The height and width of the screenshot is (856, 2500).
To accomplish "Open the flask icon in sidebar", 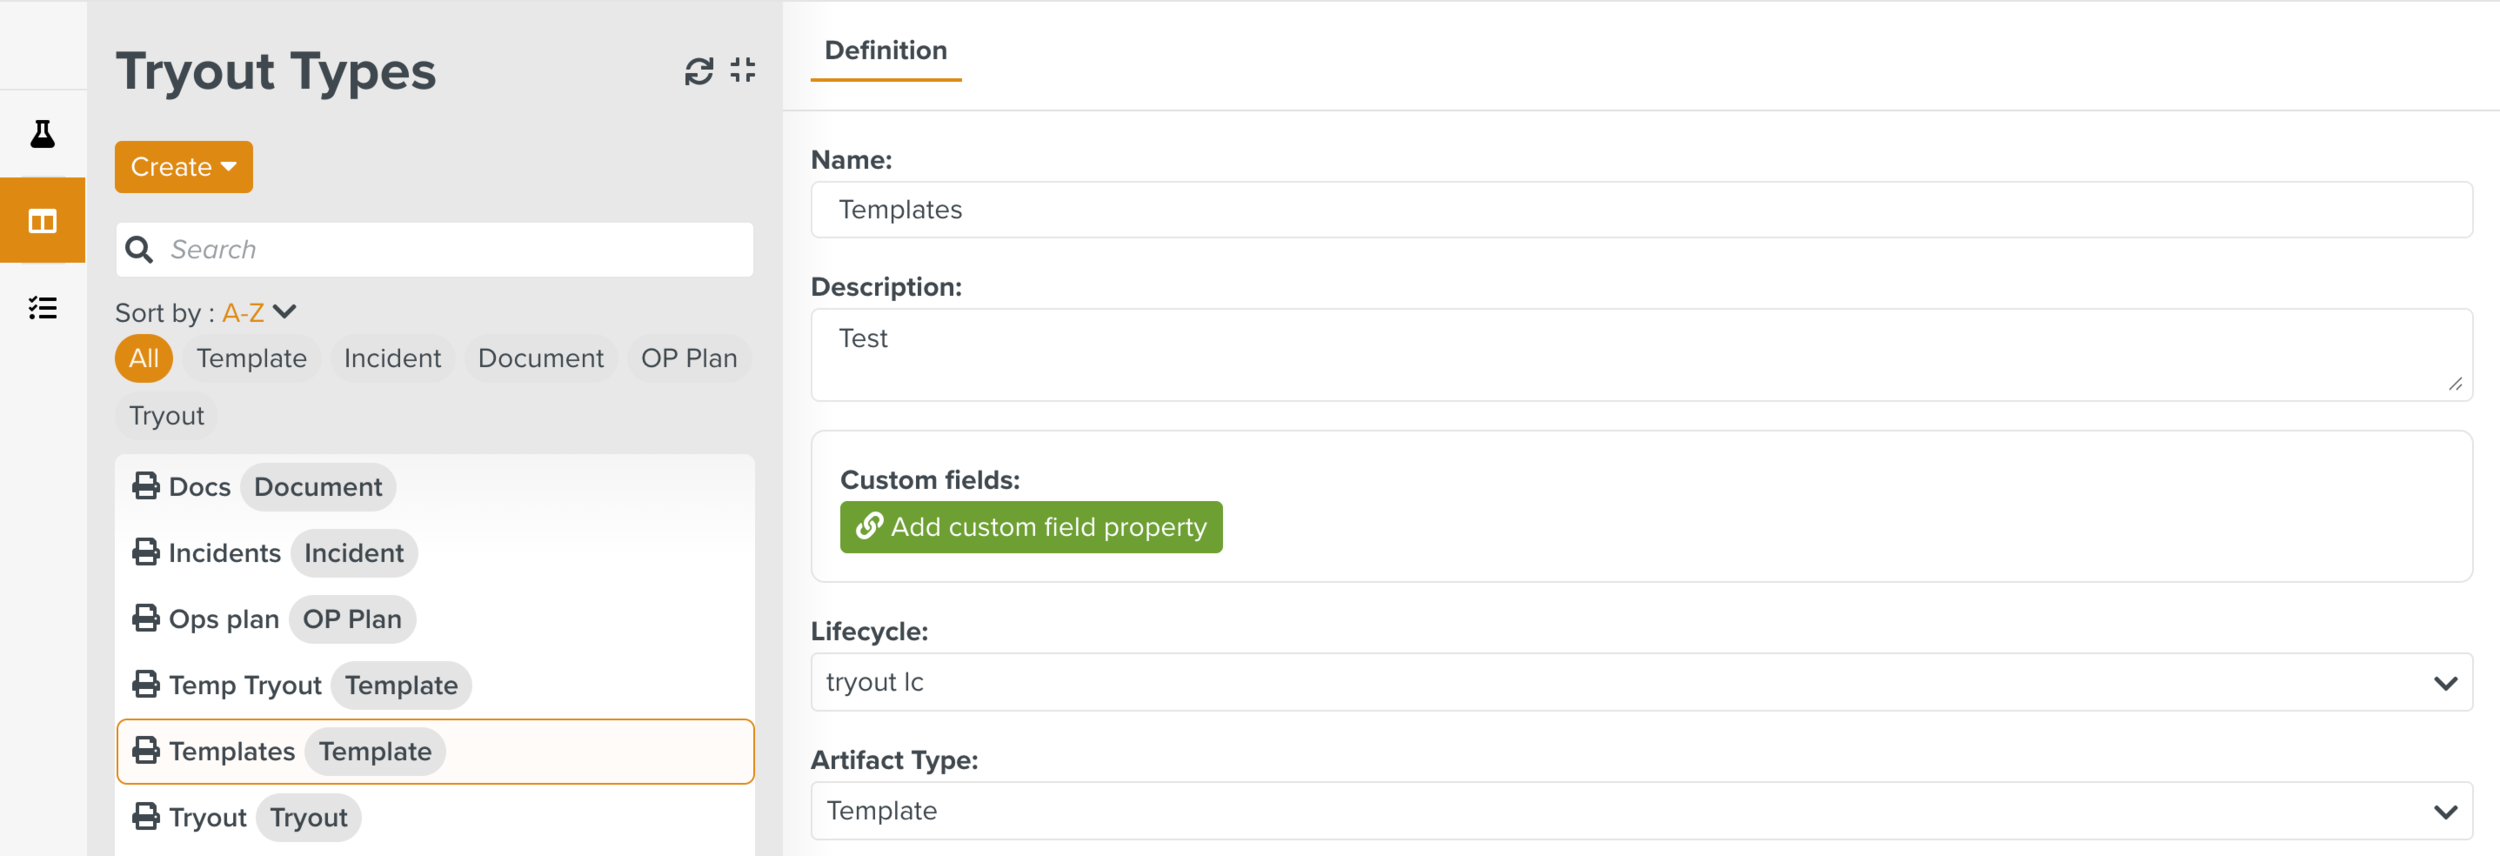I will point(42,134).
